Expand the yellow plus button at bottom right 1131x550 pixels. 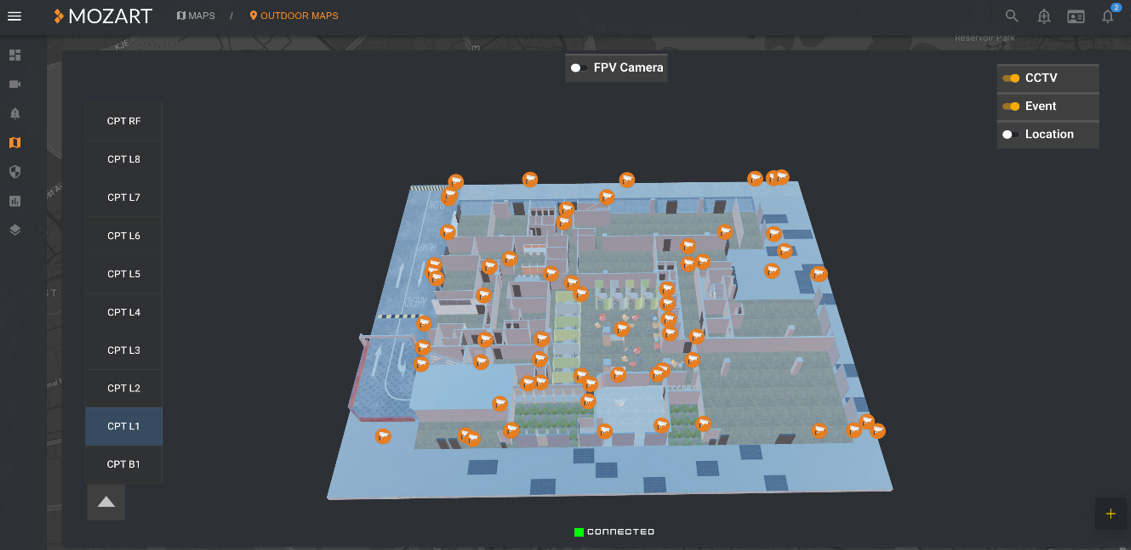pyautogui.click(x=1110, y=514)
